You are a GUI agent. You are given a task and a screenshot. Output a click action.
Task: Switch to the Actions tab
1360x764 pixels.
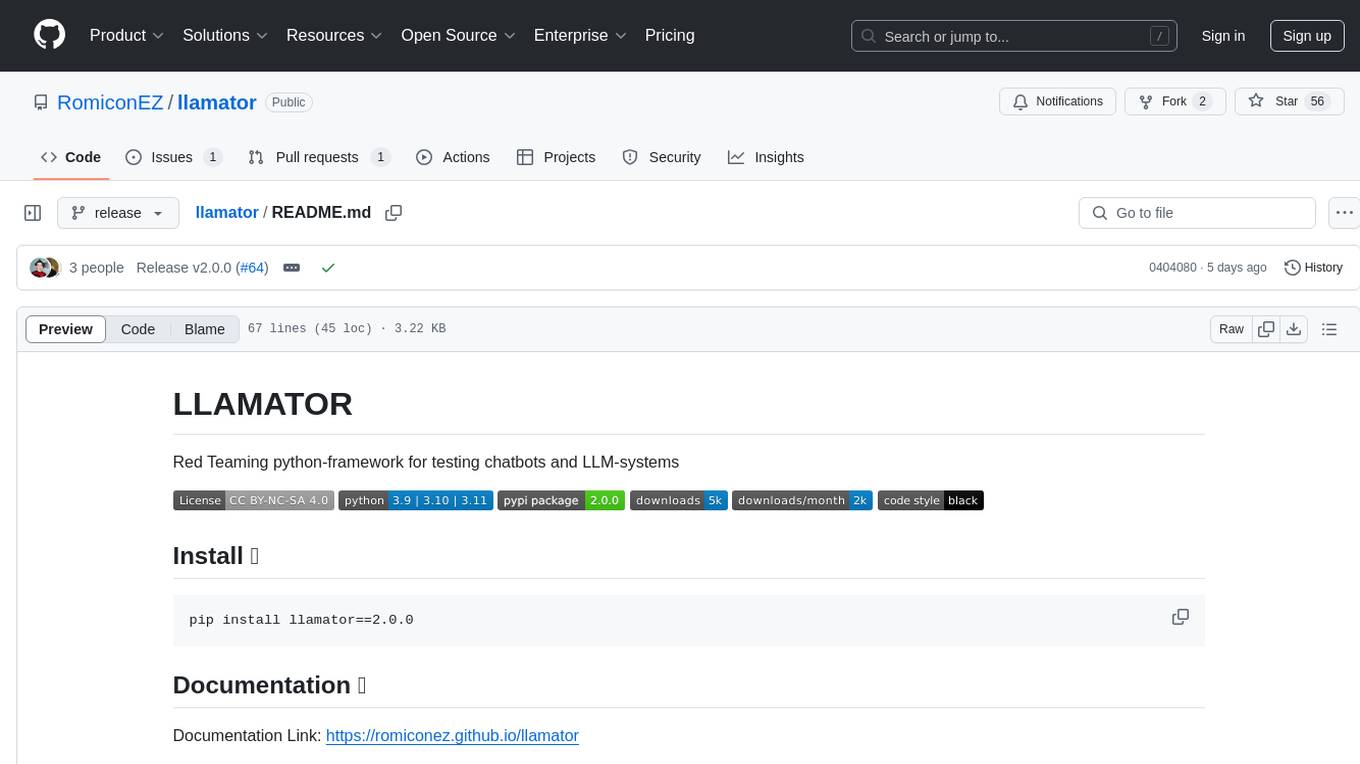(452, 157)
